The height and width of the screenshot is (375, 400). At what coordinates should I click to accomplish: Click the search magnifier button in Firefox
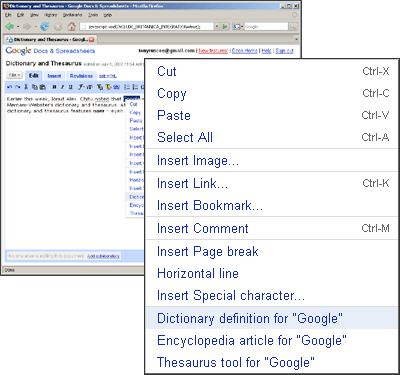click(293, 26)
